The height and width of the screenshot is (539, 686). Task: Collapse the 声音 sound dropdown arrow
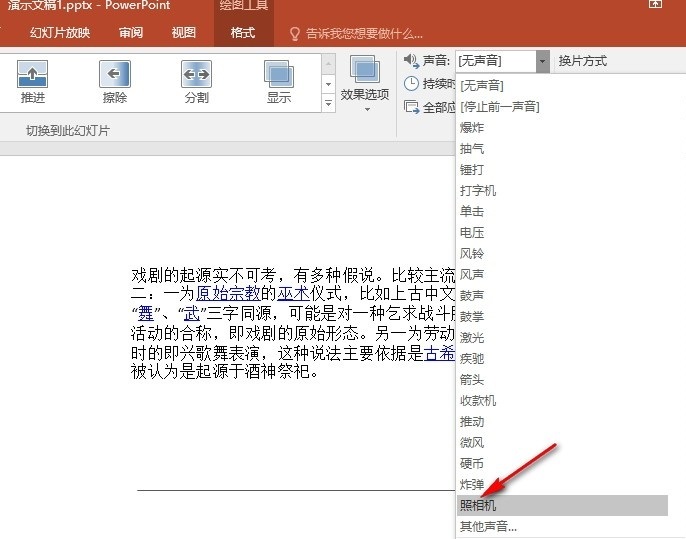[542, 61]
